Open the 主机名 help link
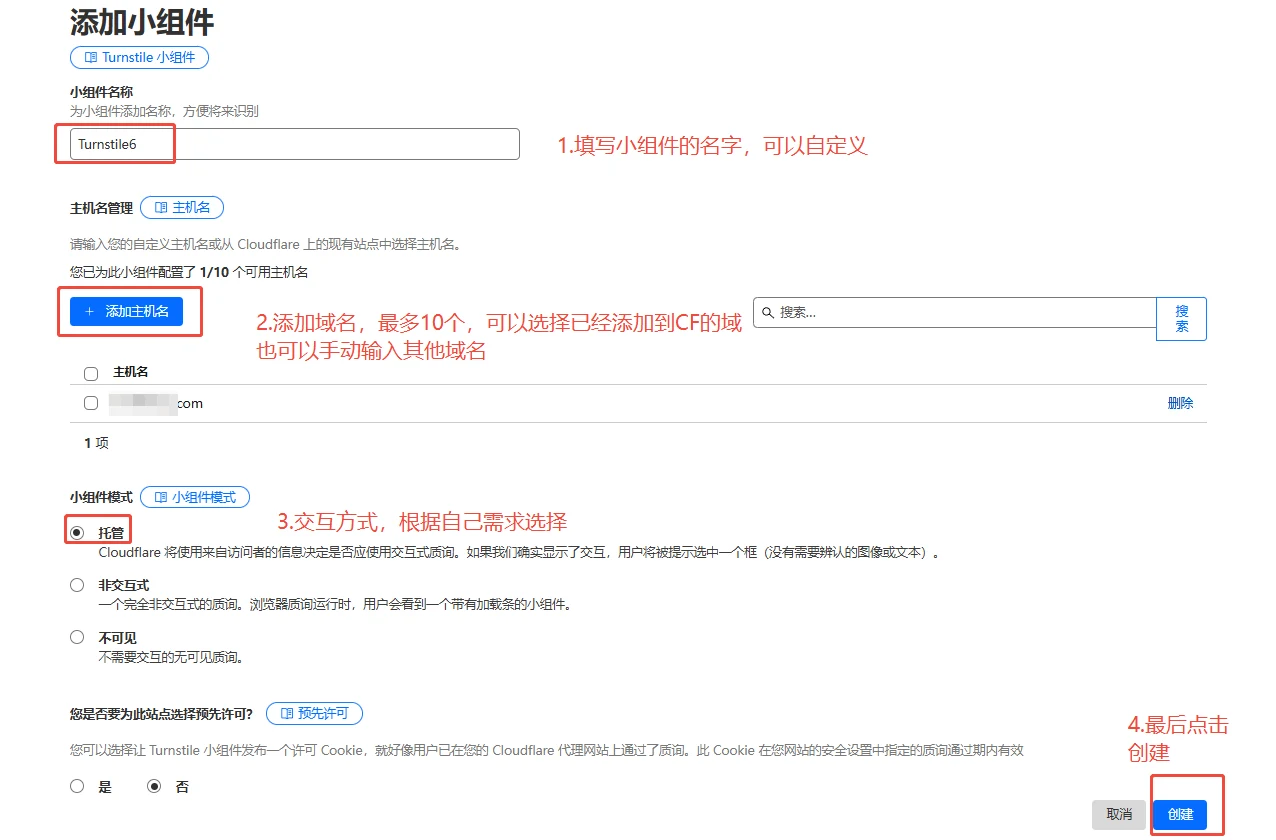 click(x=182, y=207)
